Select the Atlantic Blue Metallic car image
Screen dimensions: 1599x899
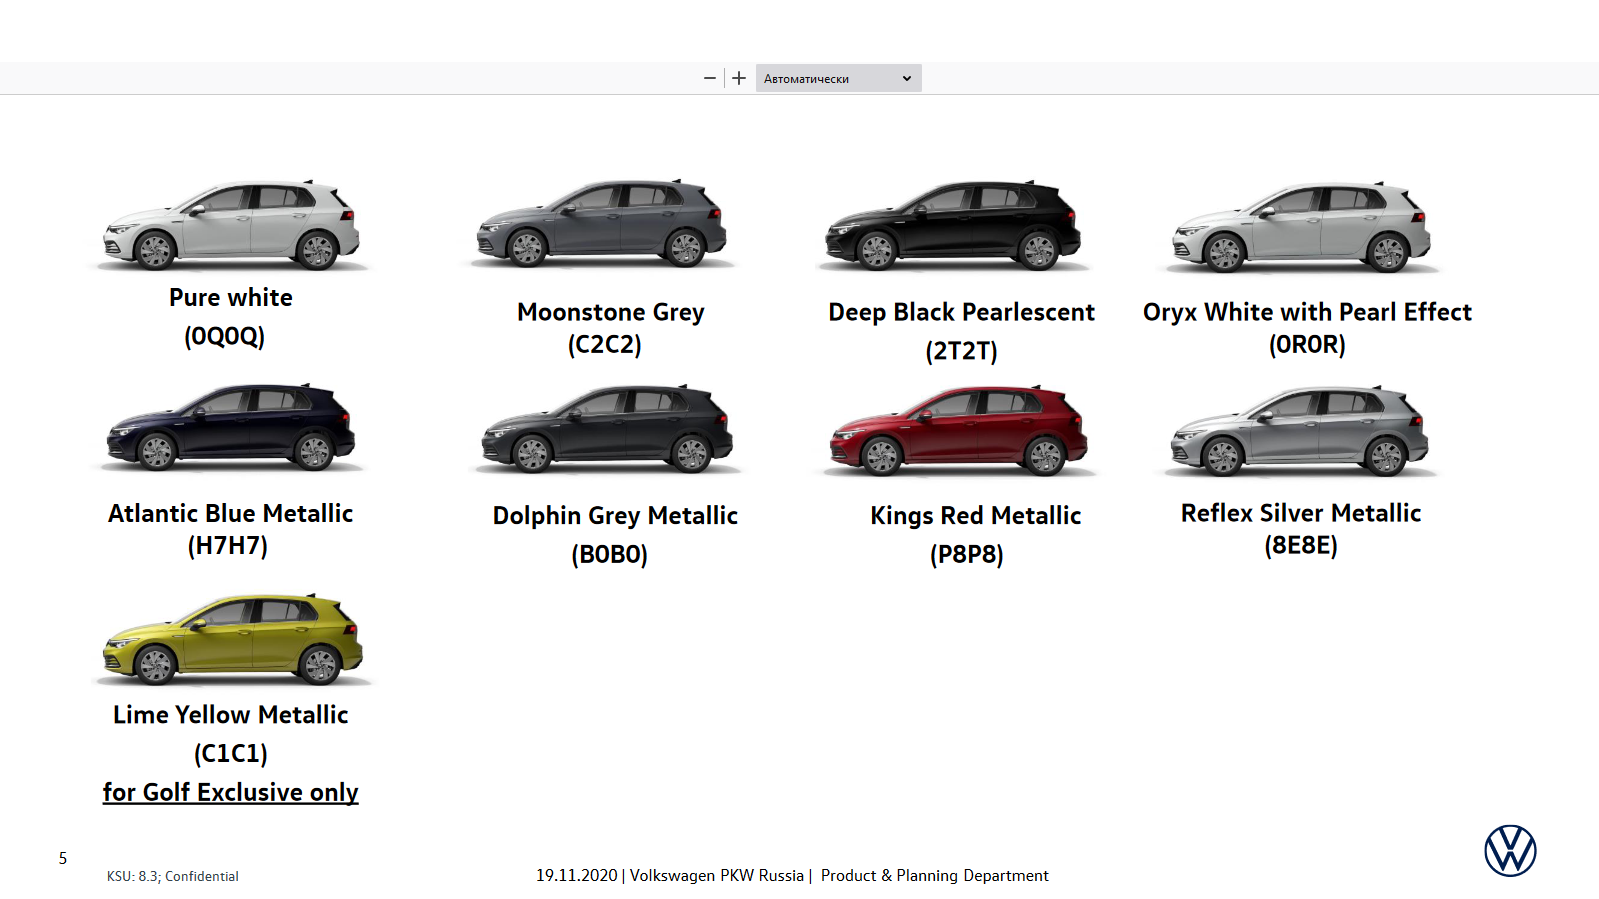(x=230, y=426)
